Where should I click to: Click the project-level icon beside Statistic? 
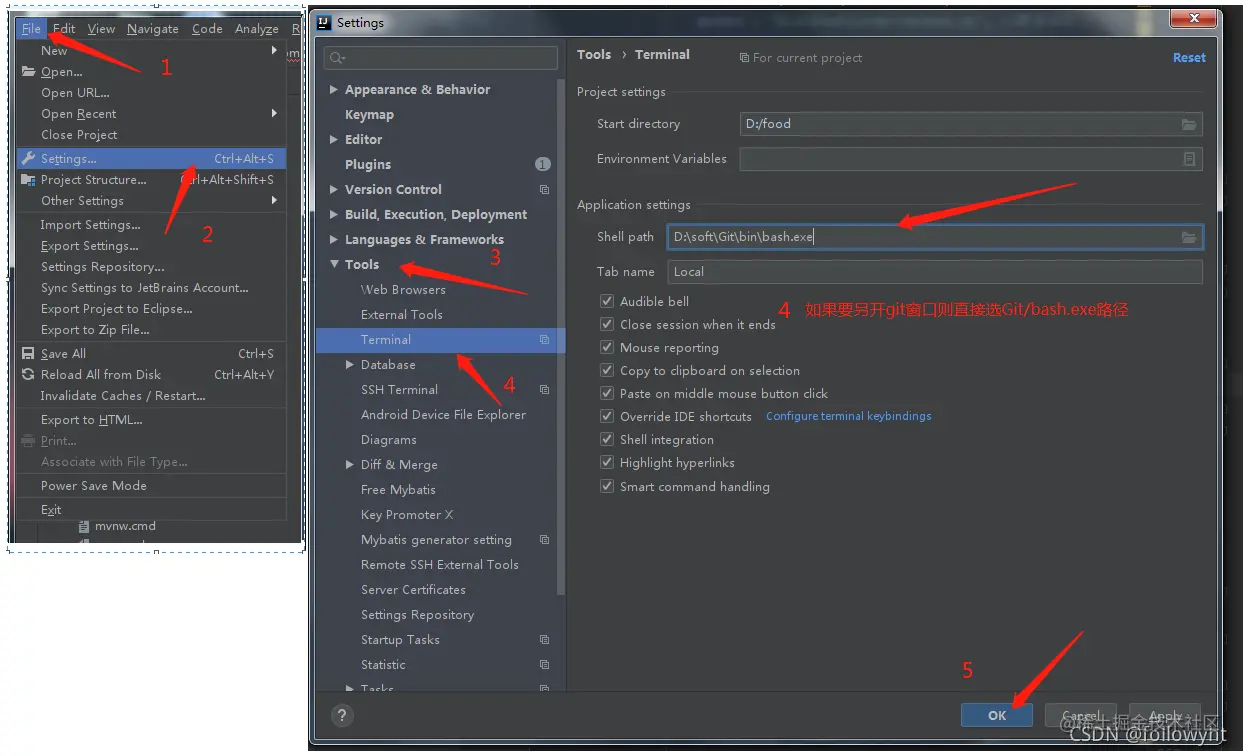544,665
